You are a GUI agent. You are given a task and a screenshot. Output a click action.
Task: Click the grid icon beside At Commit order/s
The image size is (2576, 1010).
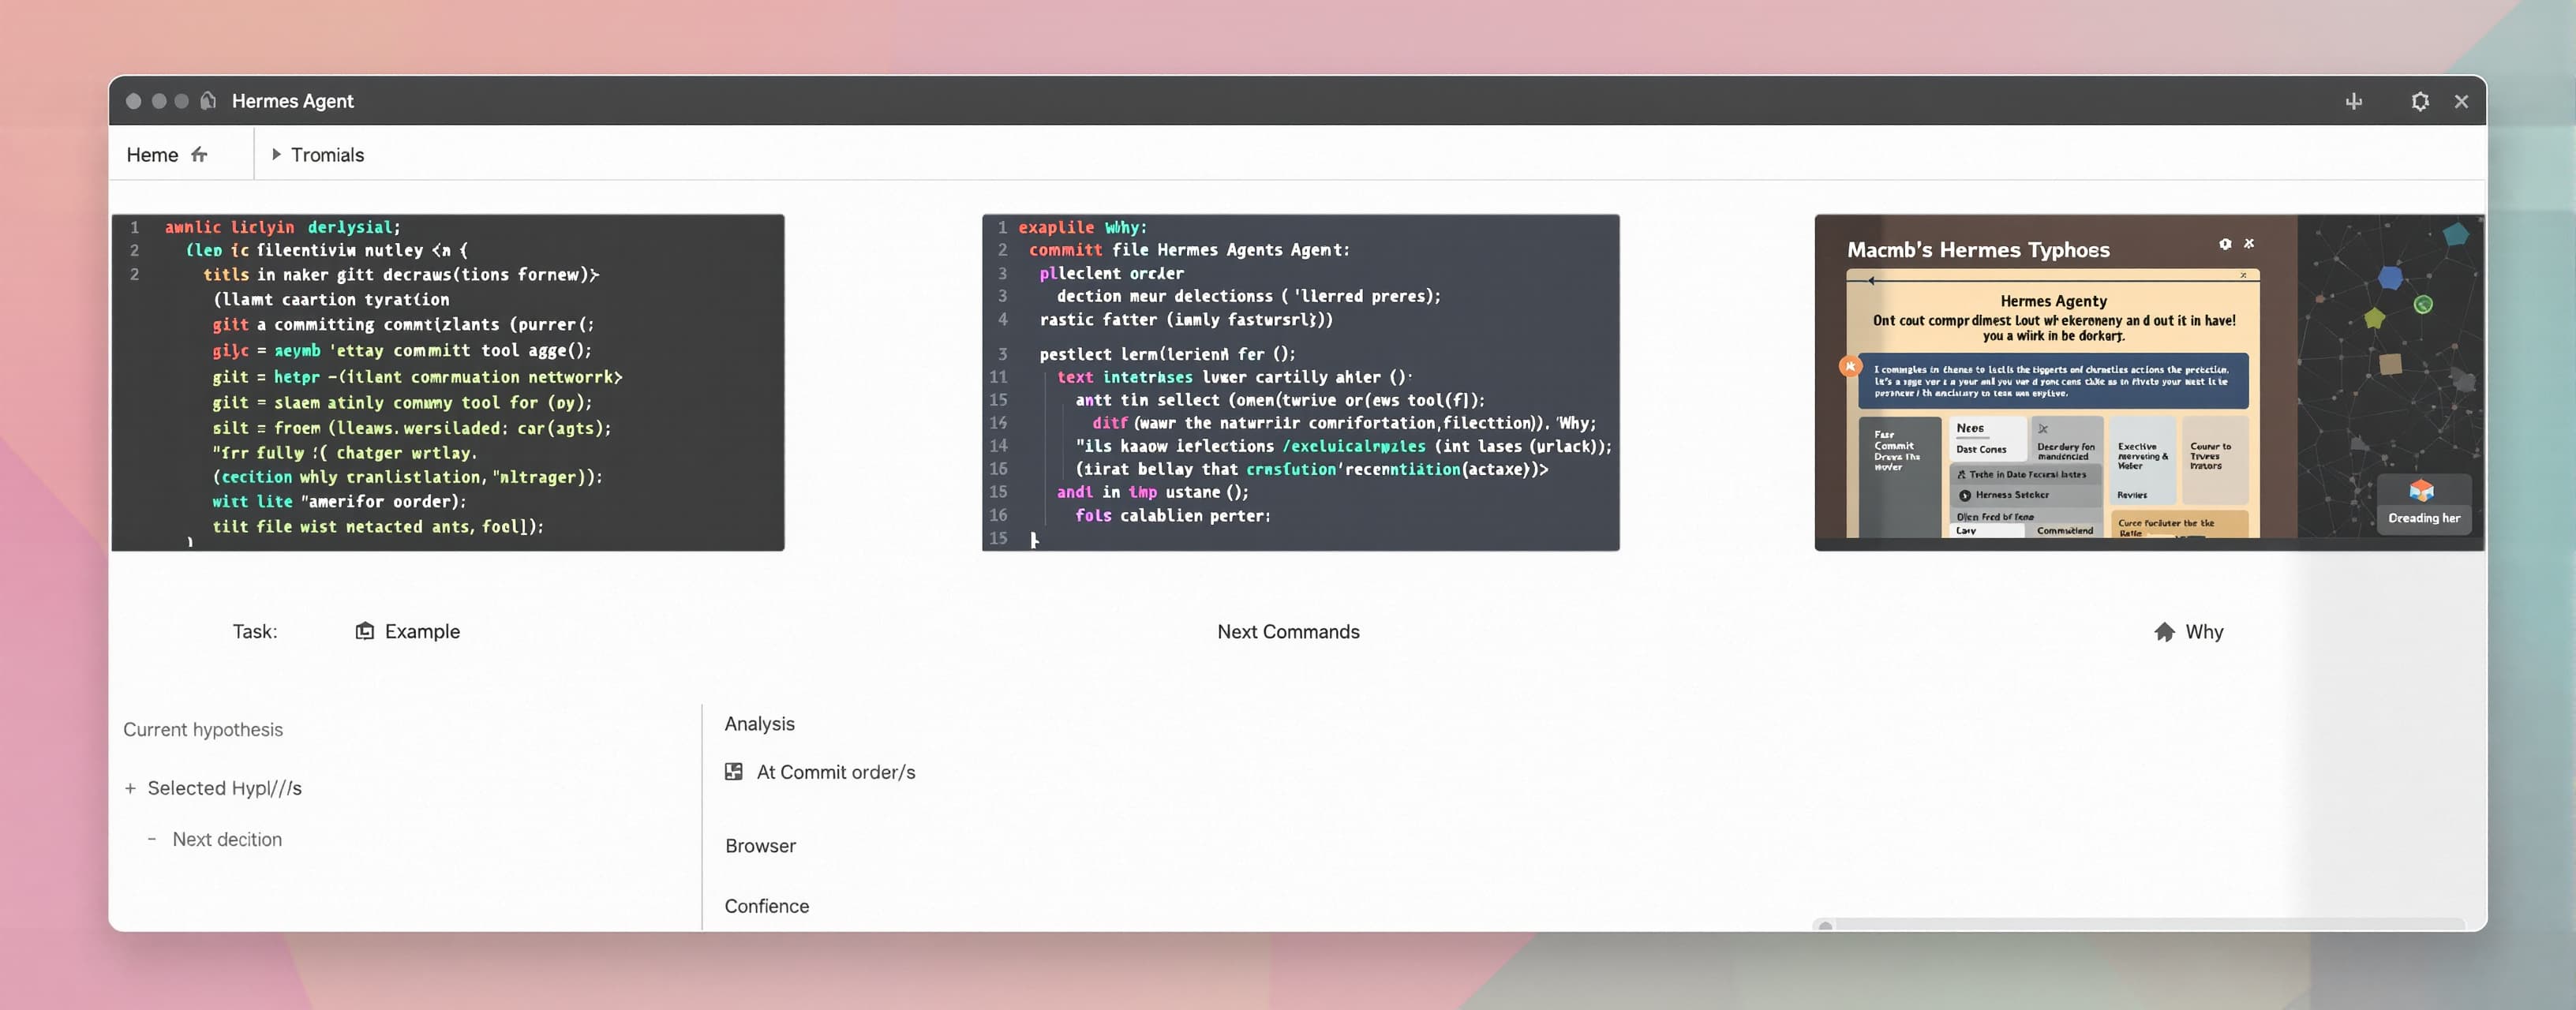click(x=734, y=772)
